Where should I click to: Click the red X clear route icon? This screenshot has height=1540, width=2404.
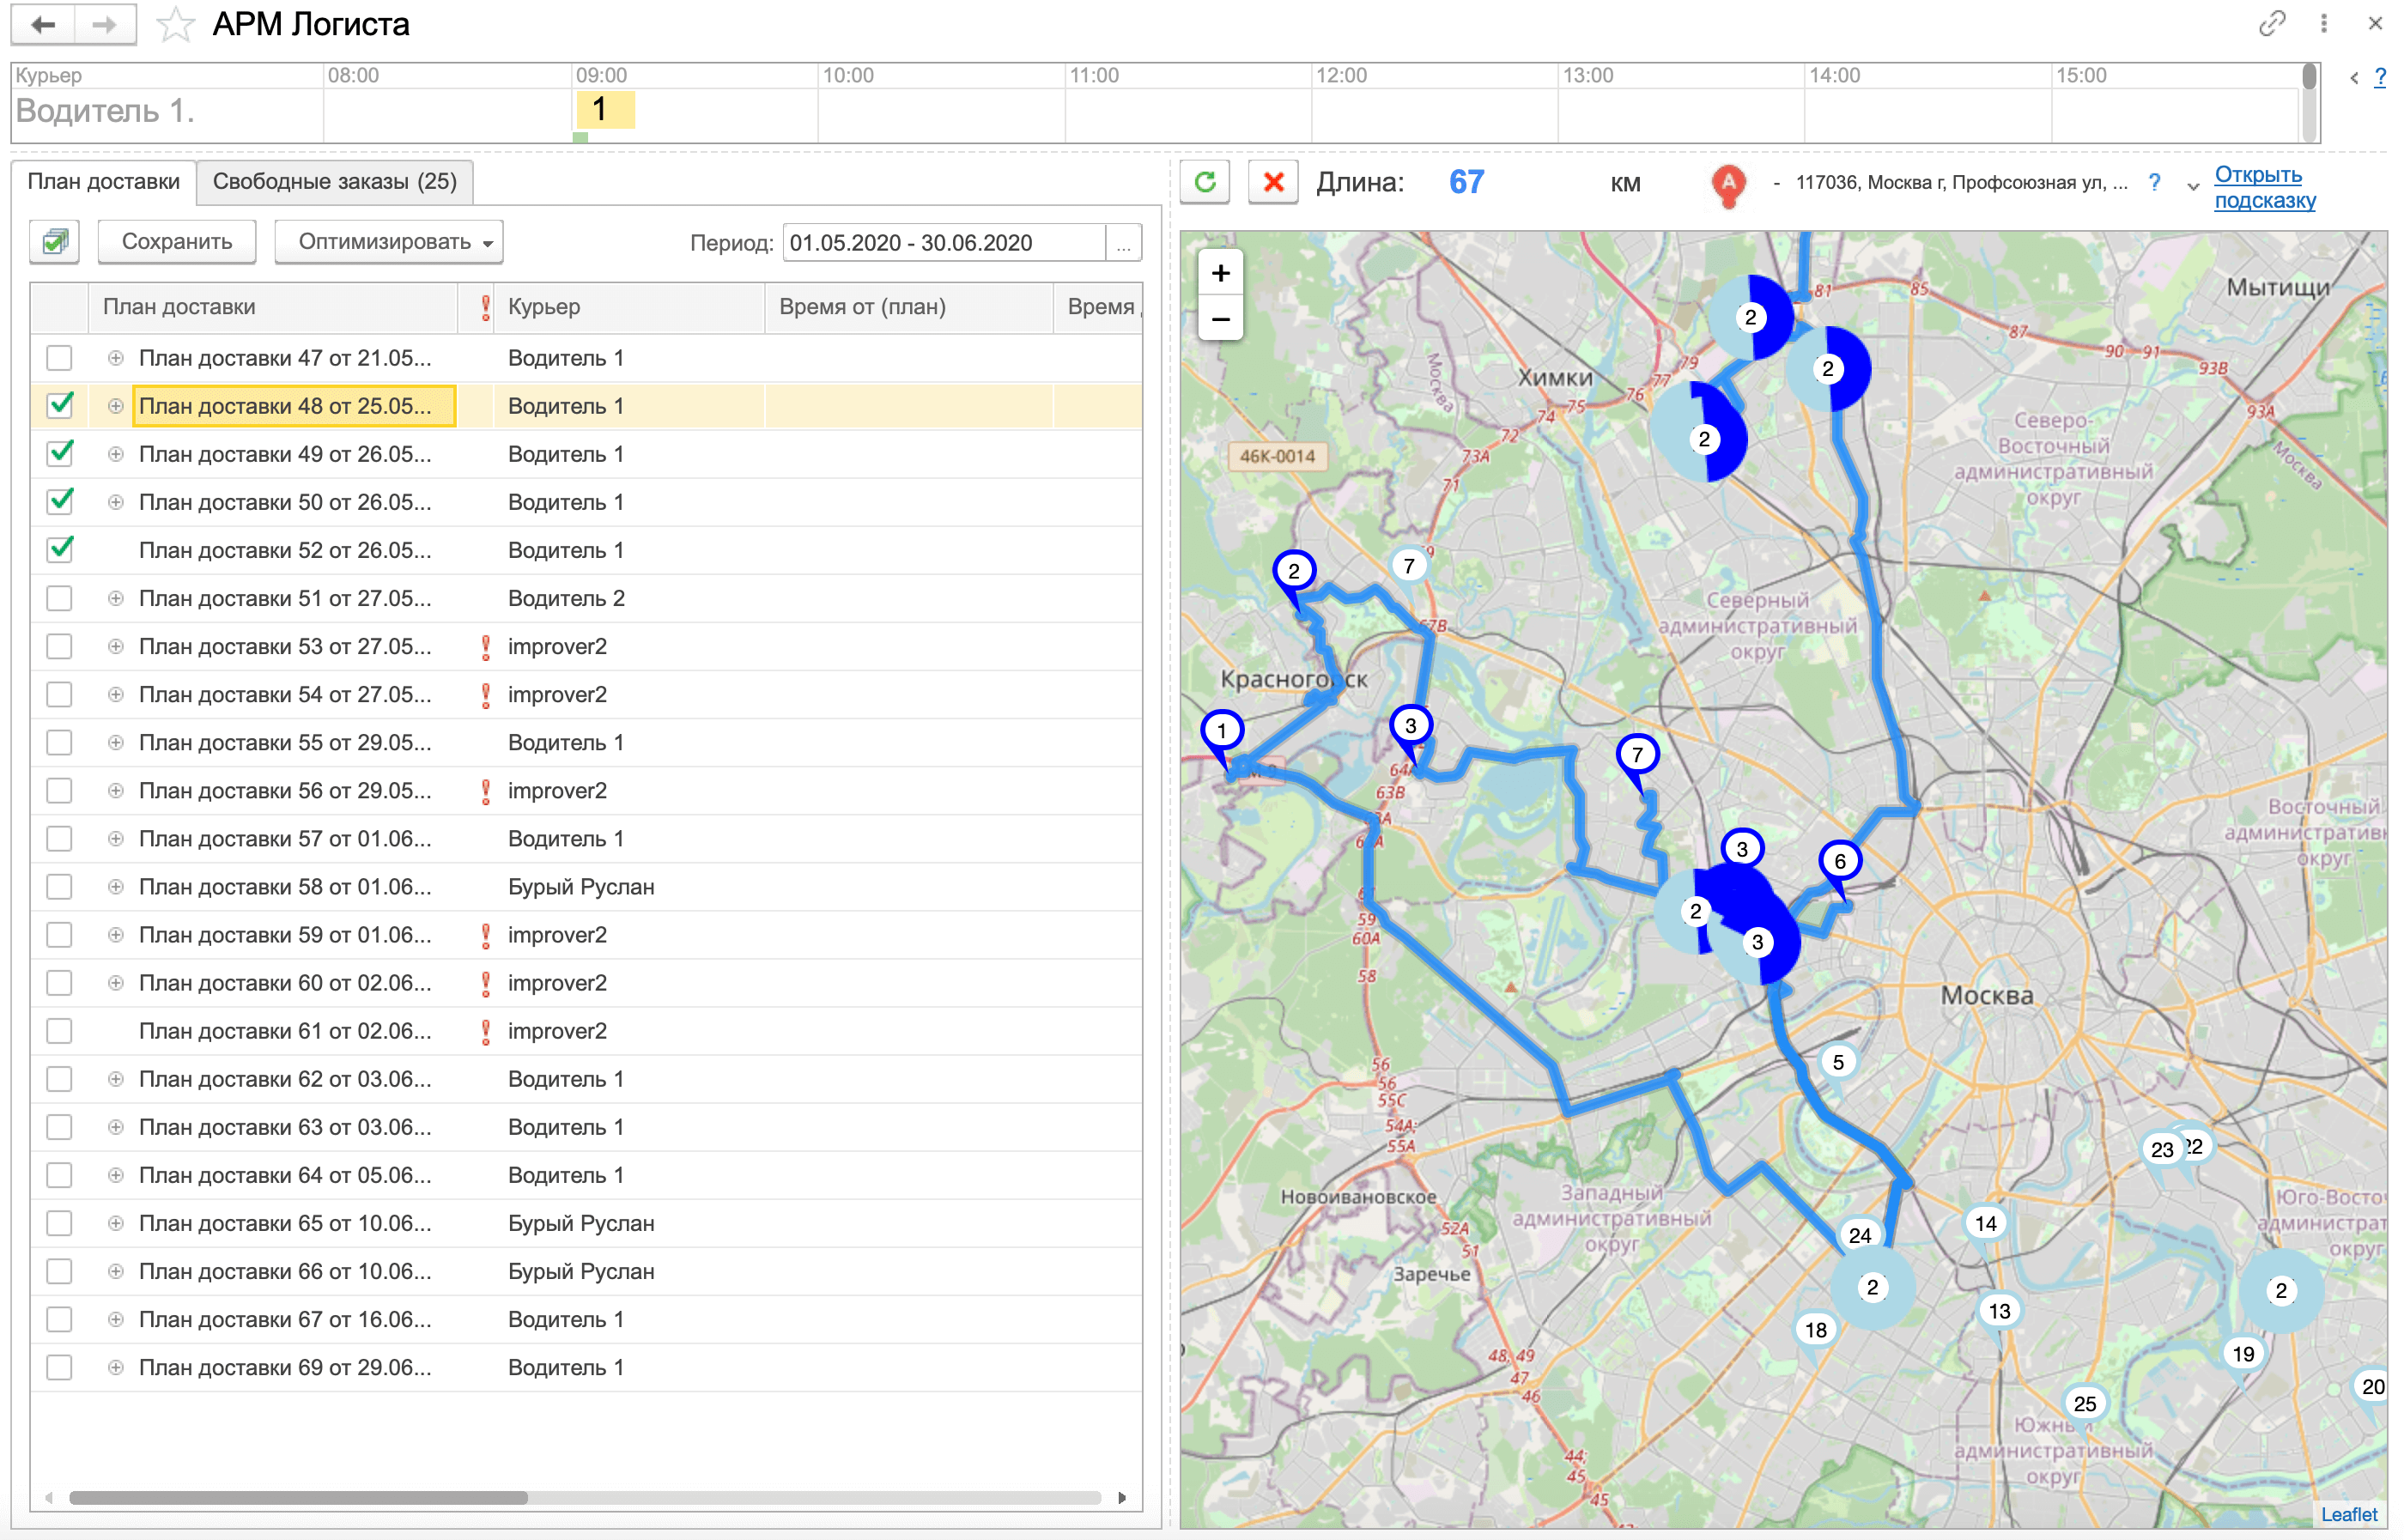click(1273, 182)
